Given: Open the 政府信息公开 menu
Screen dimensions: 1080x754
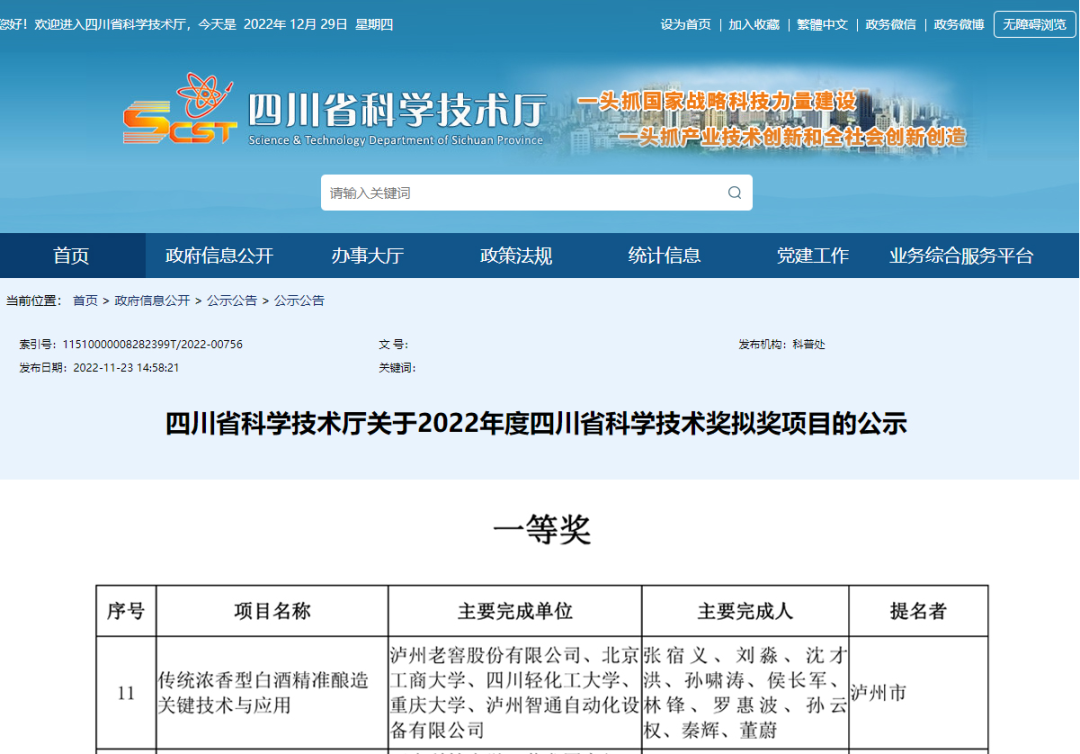Looking at the screenshot, I should (x=221, y=255).
